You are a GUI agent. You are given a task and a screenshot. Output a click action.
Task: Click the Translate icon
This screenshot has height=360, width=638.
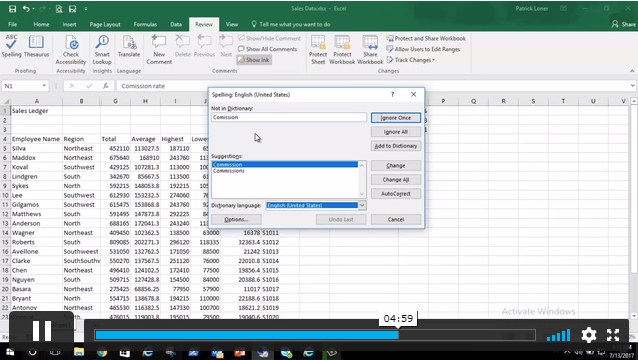pos(129,46)
